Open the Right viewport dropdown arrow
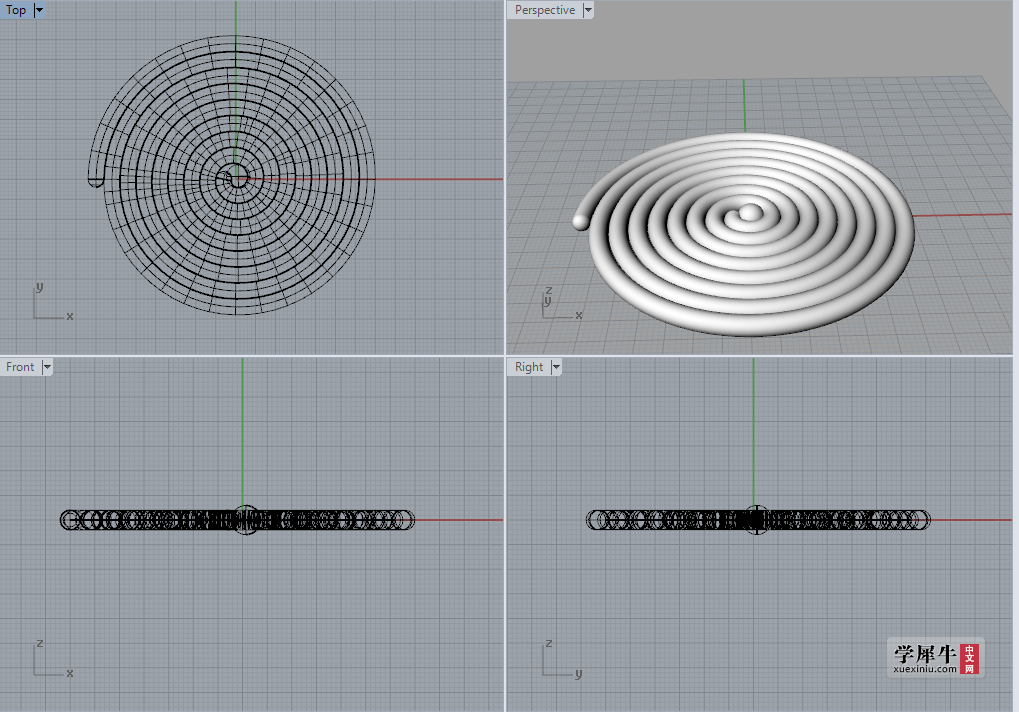 coord(556,367)
